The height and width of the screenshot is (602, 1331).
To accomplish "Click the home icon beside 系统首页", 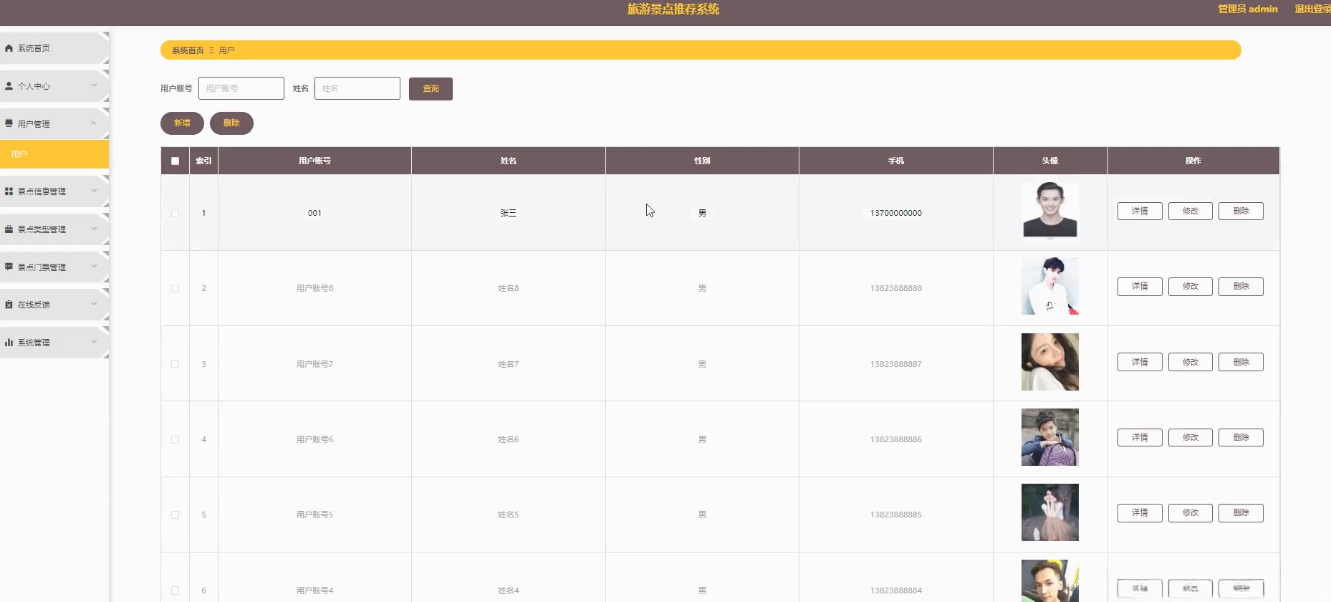I will tap(9, 48).
